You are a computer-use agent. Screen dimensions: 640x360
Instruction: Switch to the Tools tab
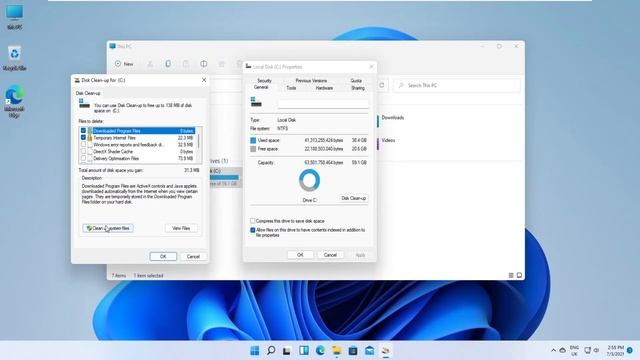[291, 88]
